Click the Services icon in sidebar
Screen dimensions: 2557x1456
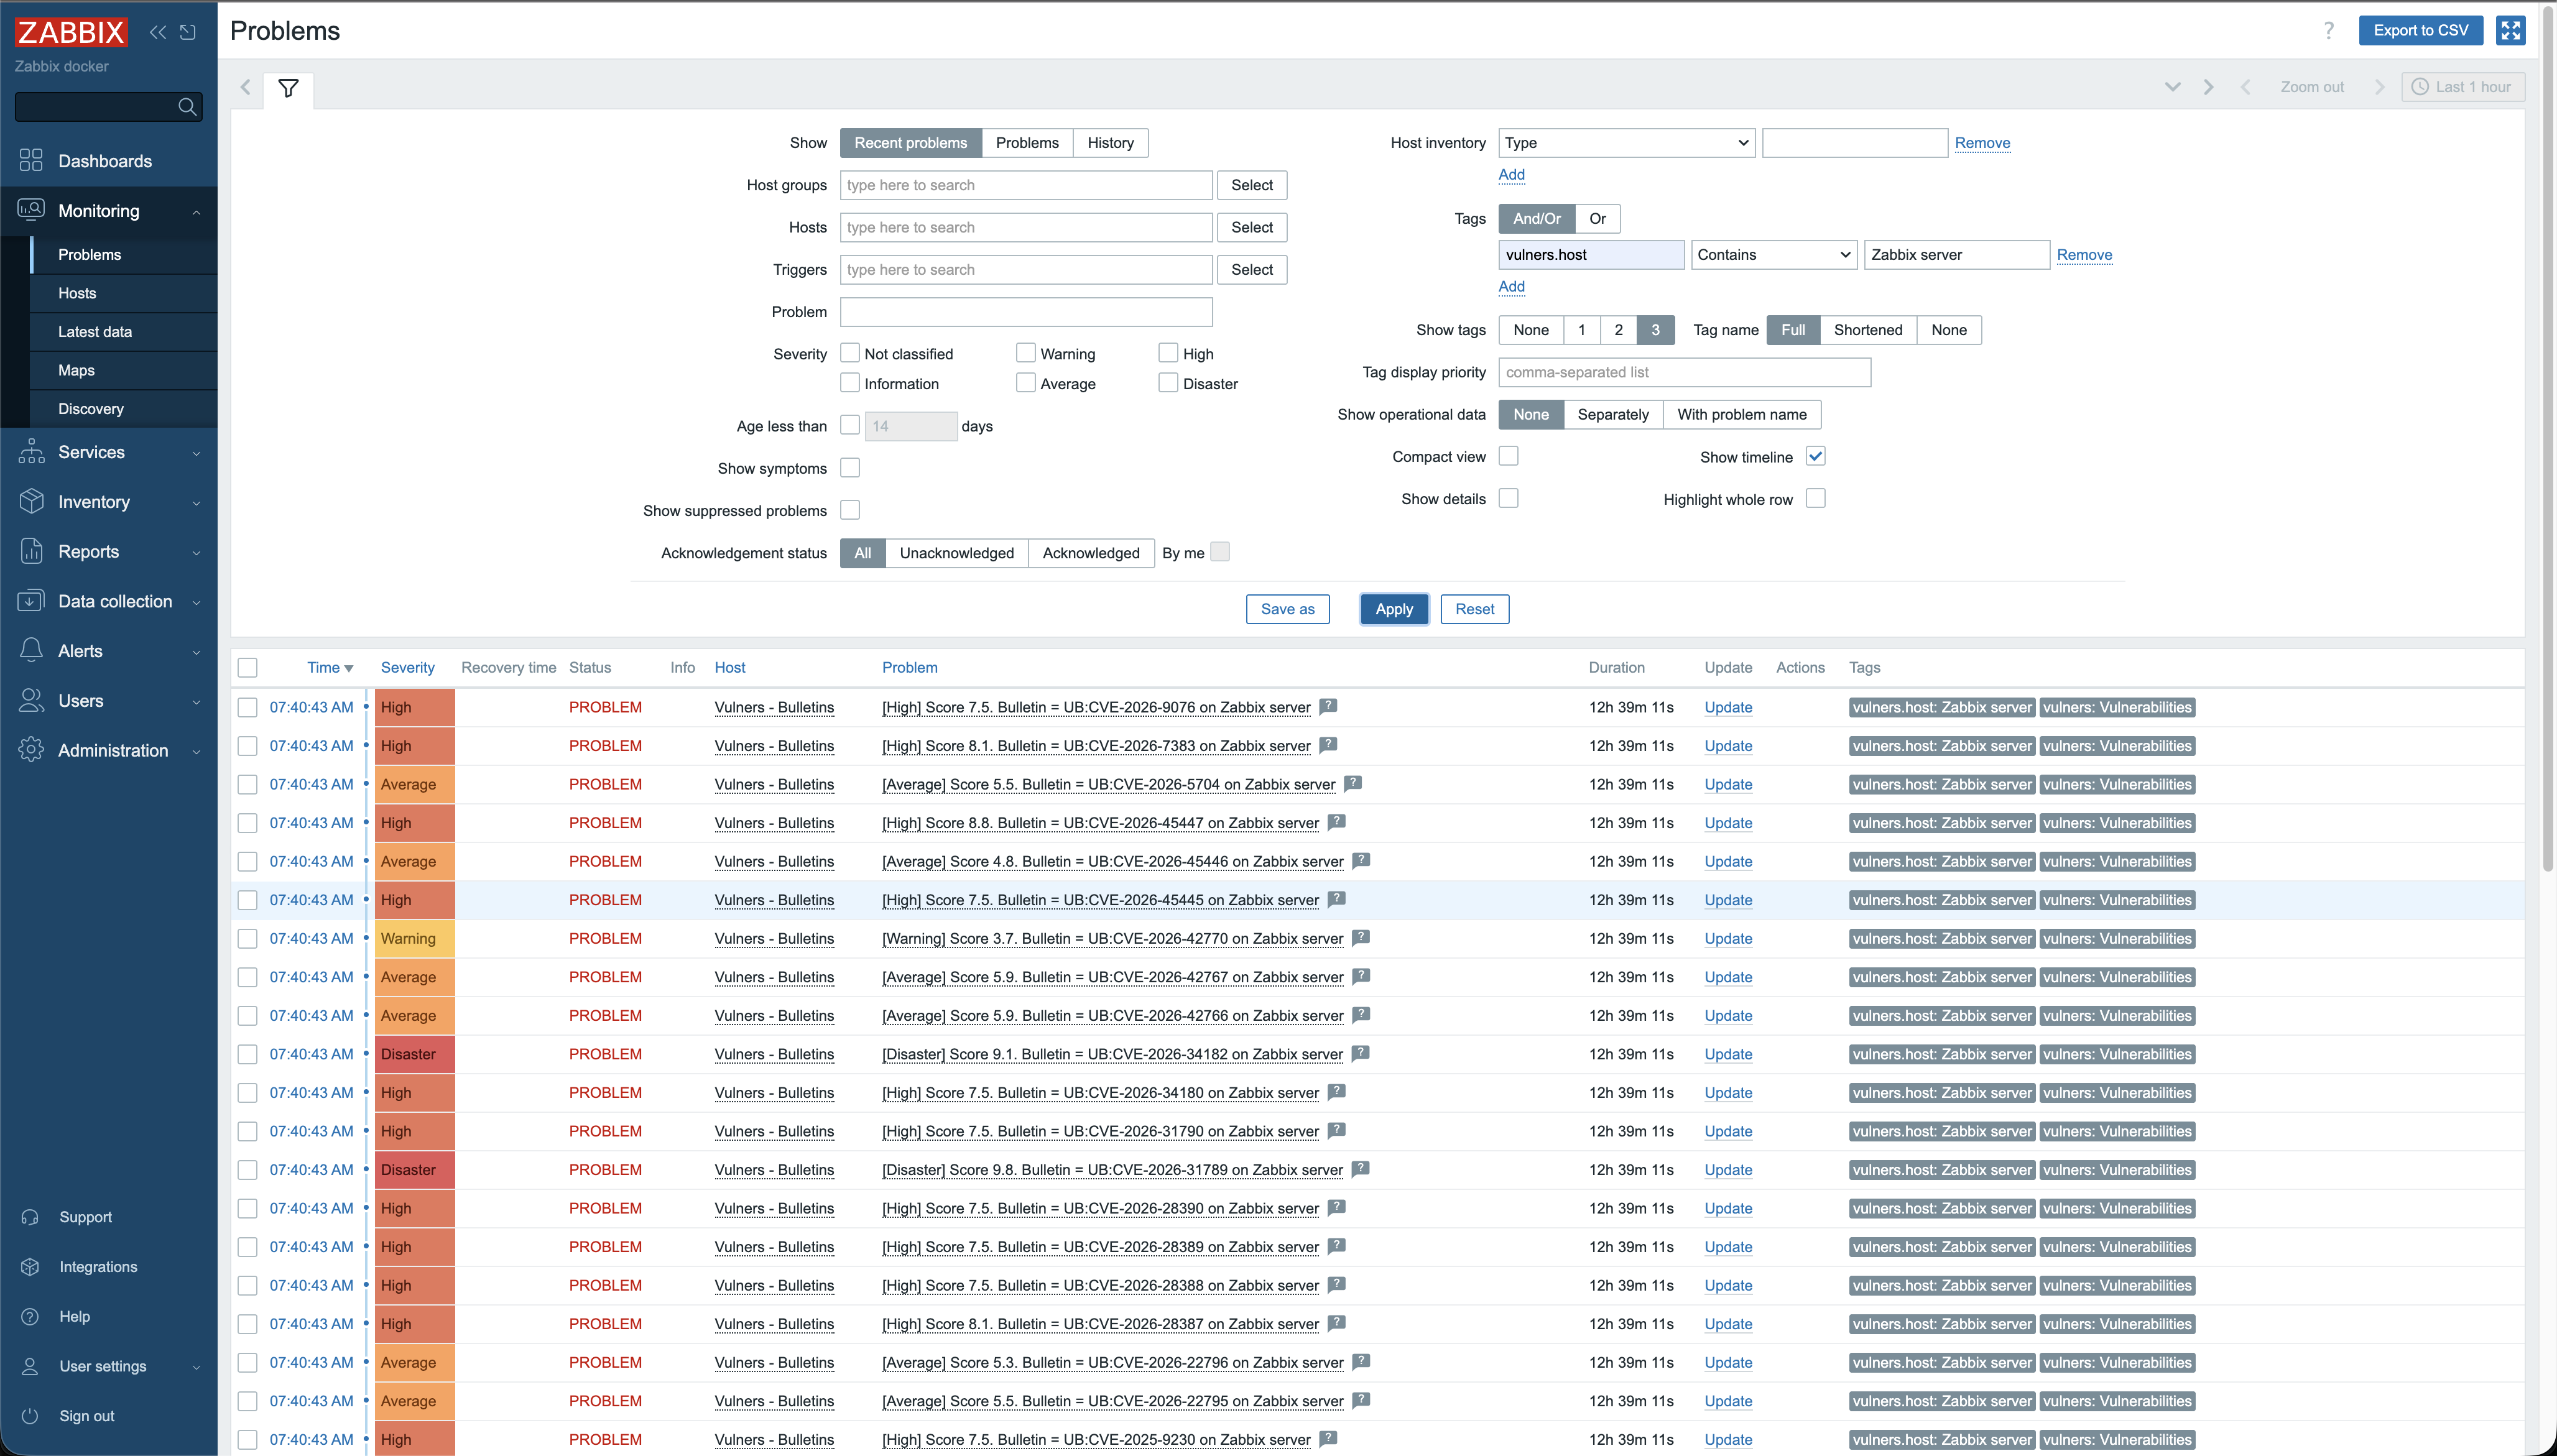click(31, 452)
